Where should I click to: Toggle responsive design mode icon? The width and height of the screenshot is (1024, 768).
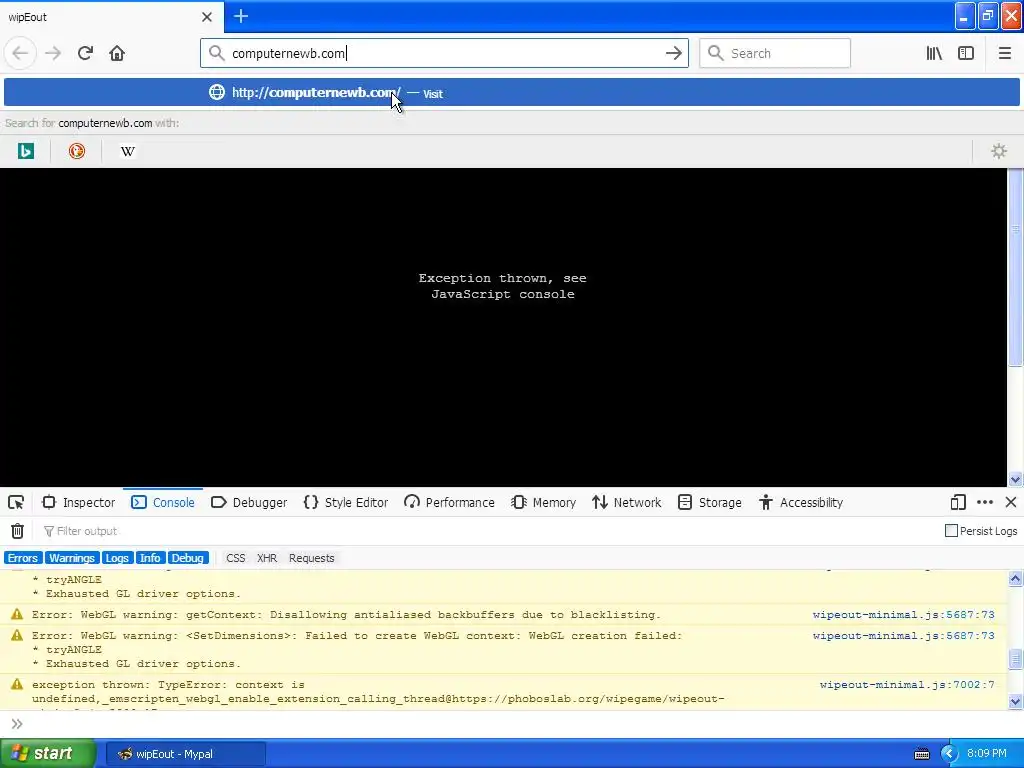pos(958,502)
